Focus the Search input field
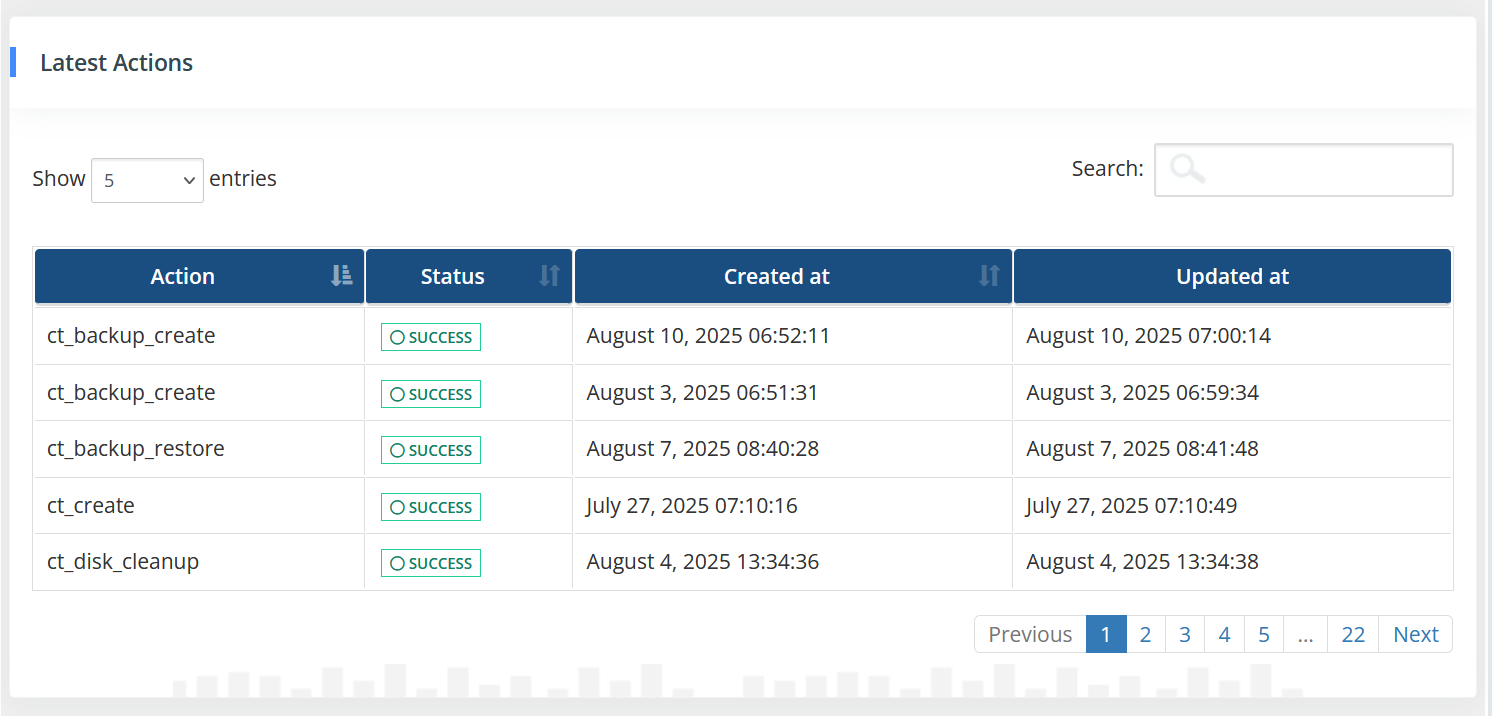 tap(1304, 170)
